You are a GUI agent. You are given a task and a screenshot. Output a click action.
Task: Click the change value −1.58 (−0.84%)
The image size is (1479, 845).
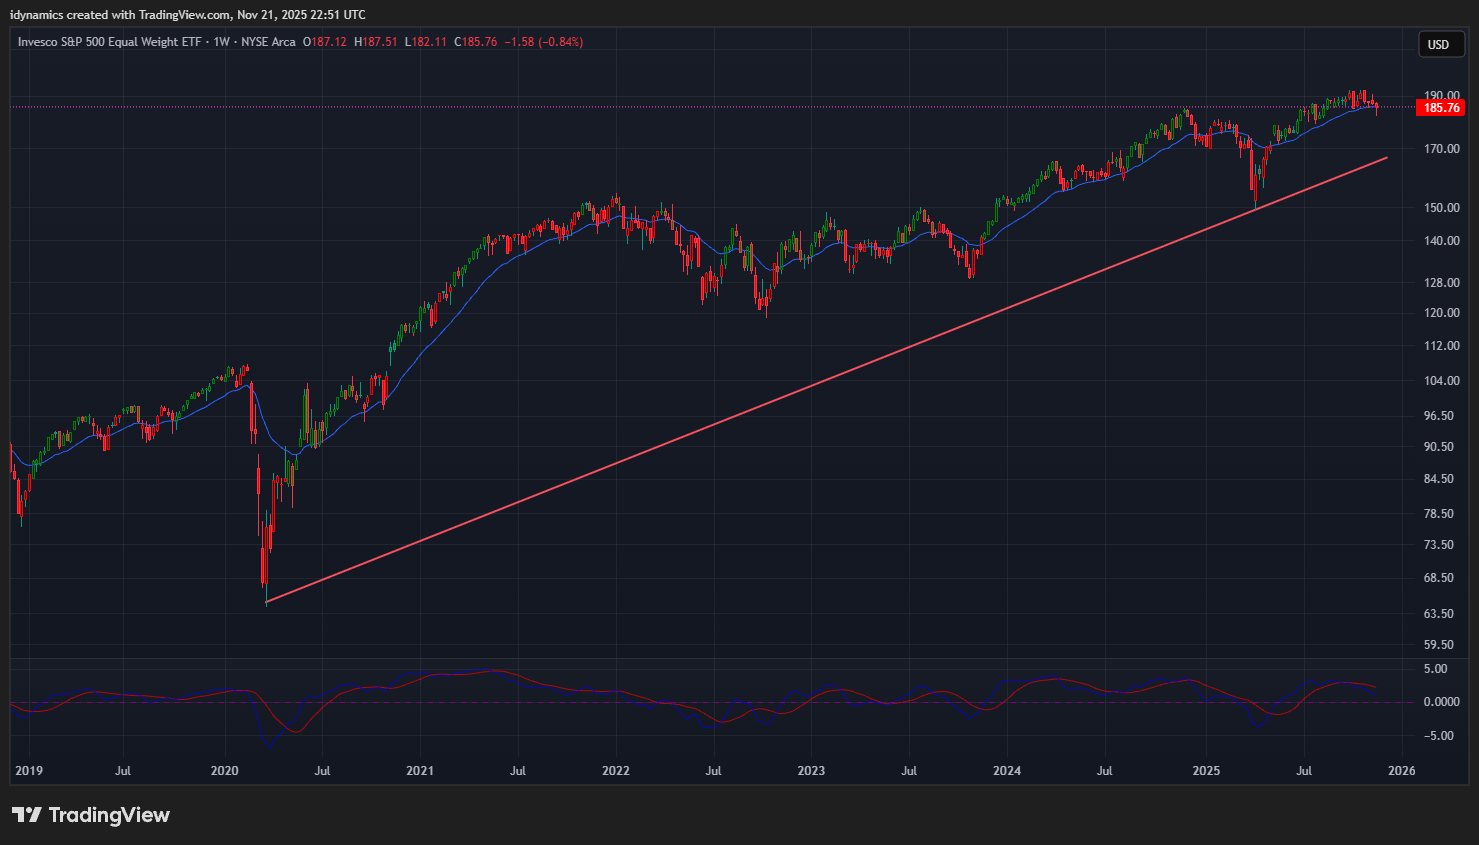pyautogui.click(x=543, y=42)
